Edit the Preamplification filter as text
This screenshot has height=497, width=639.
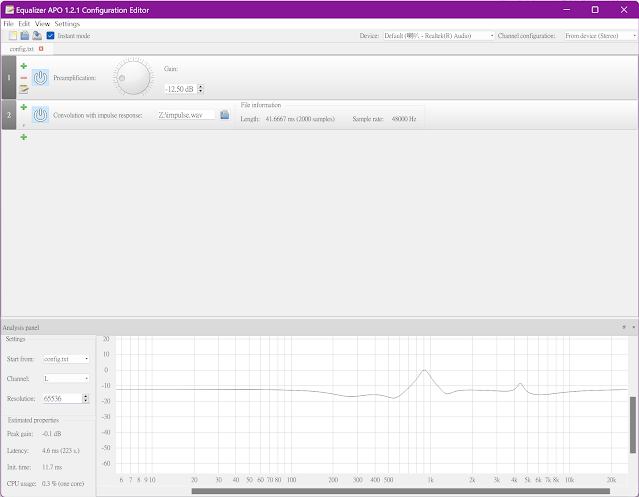click(x=24, y=89)
